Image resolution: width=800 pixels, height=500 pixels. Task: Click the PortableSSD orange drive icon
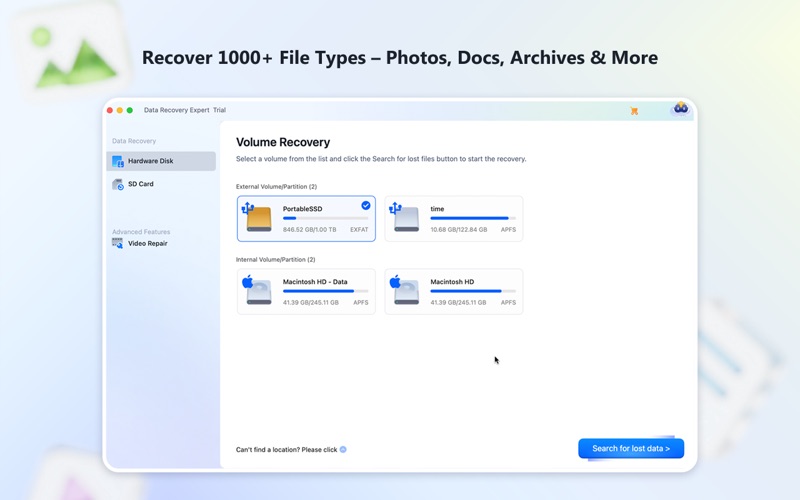pos(257,218)
